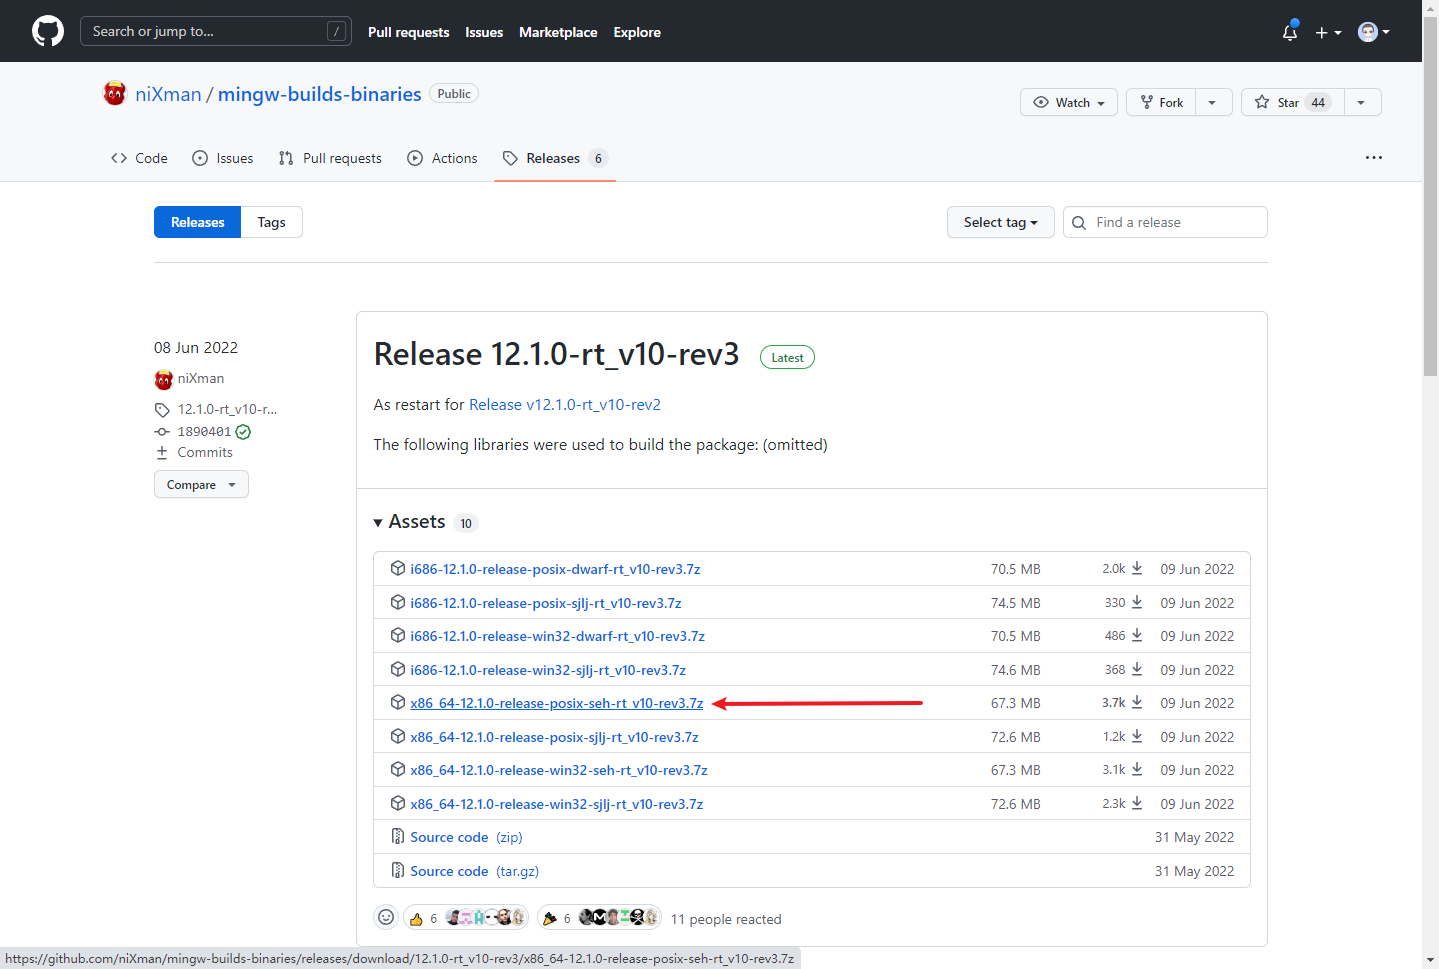Open the Code tab
1439x969 pixels.
coord(140,158)
